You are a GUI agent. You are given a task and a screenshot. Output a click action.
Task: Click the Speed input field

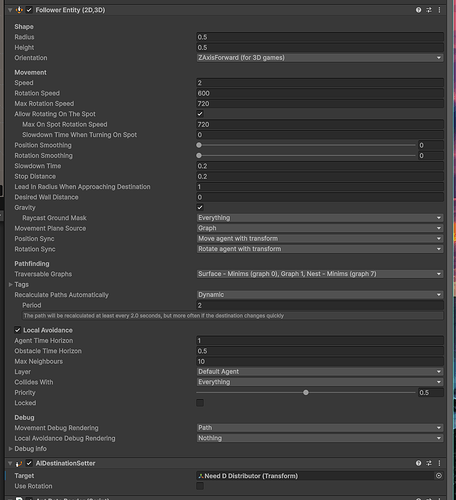tap(320, 83)
